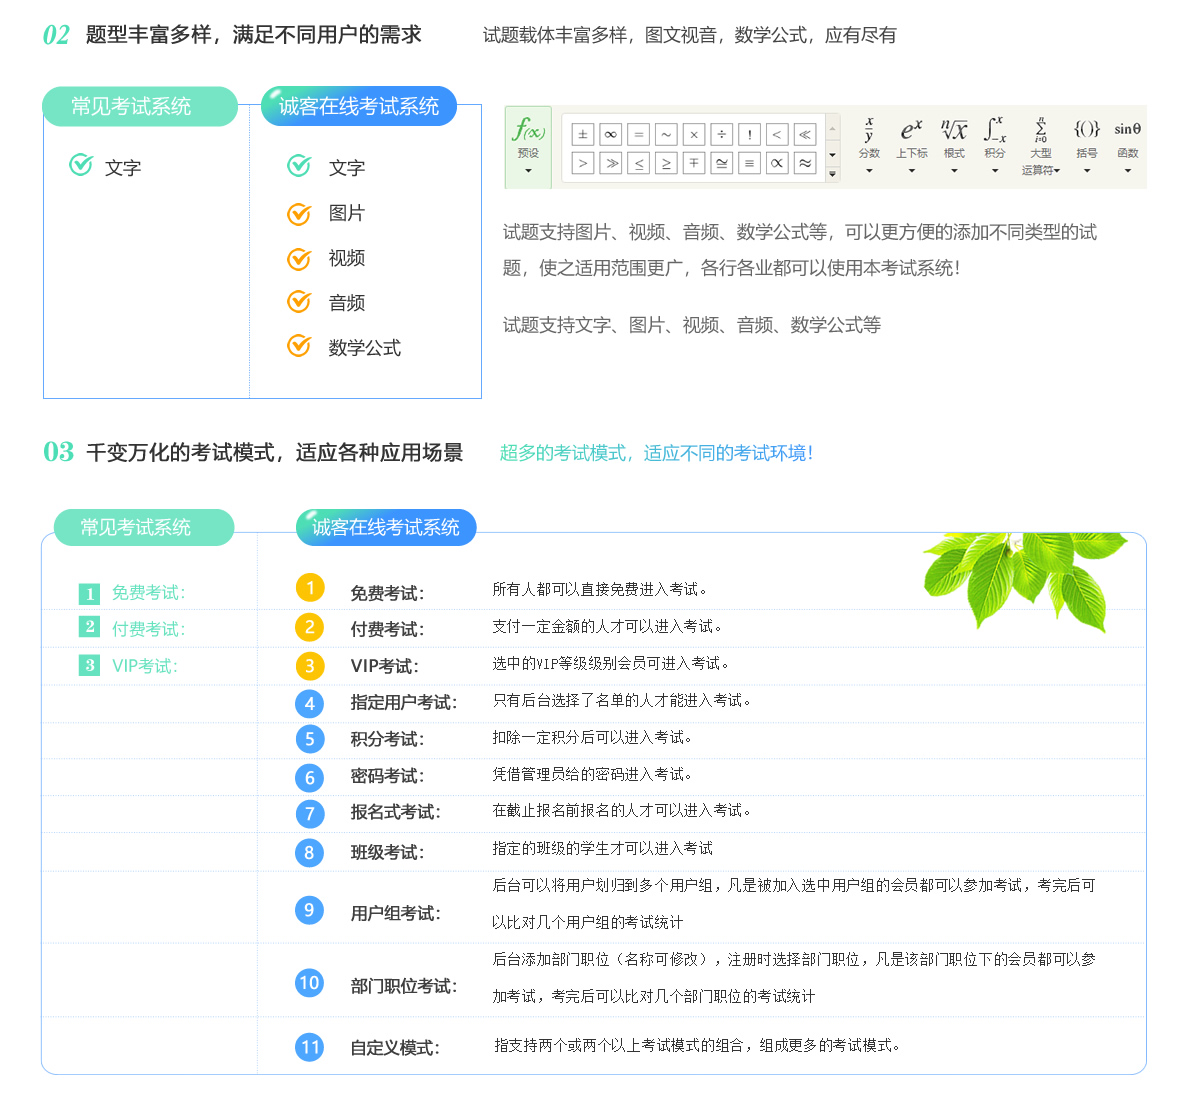This screenshot has width=1200, height=1094.
Task: Click the description 选中的VIP等级级别会员可进入考试。
Action: coord(612,663)
